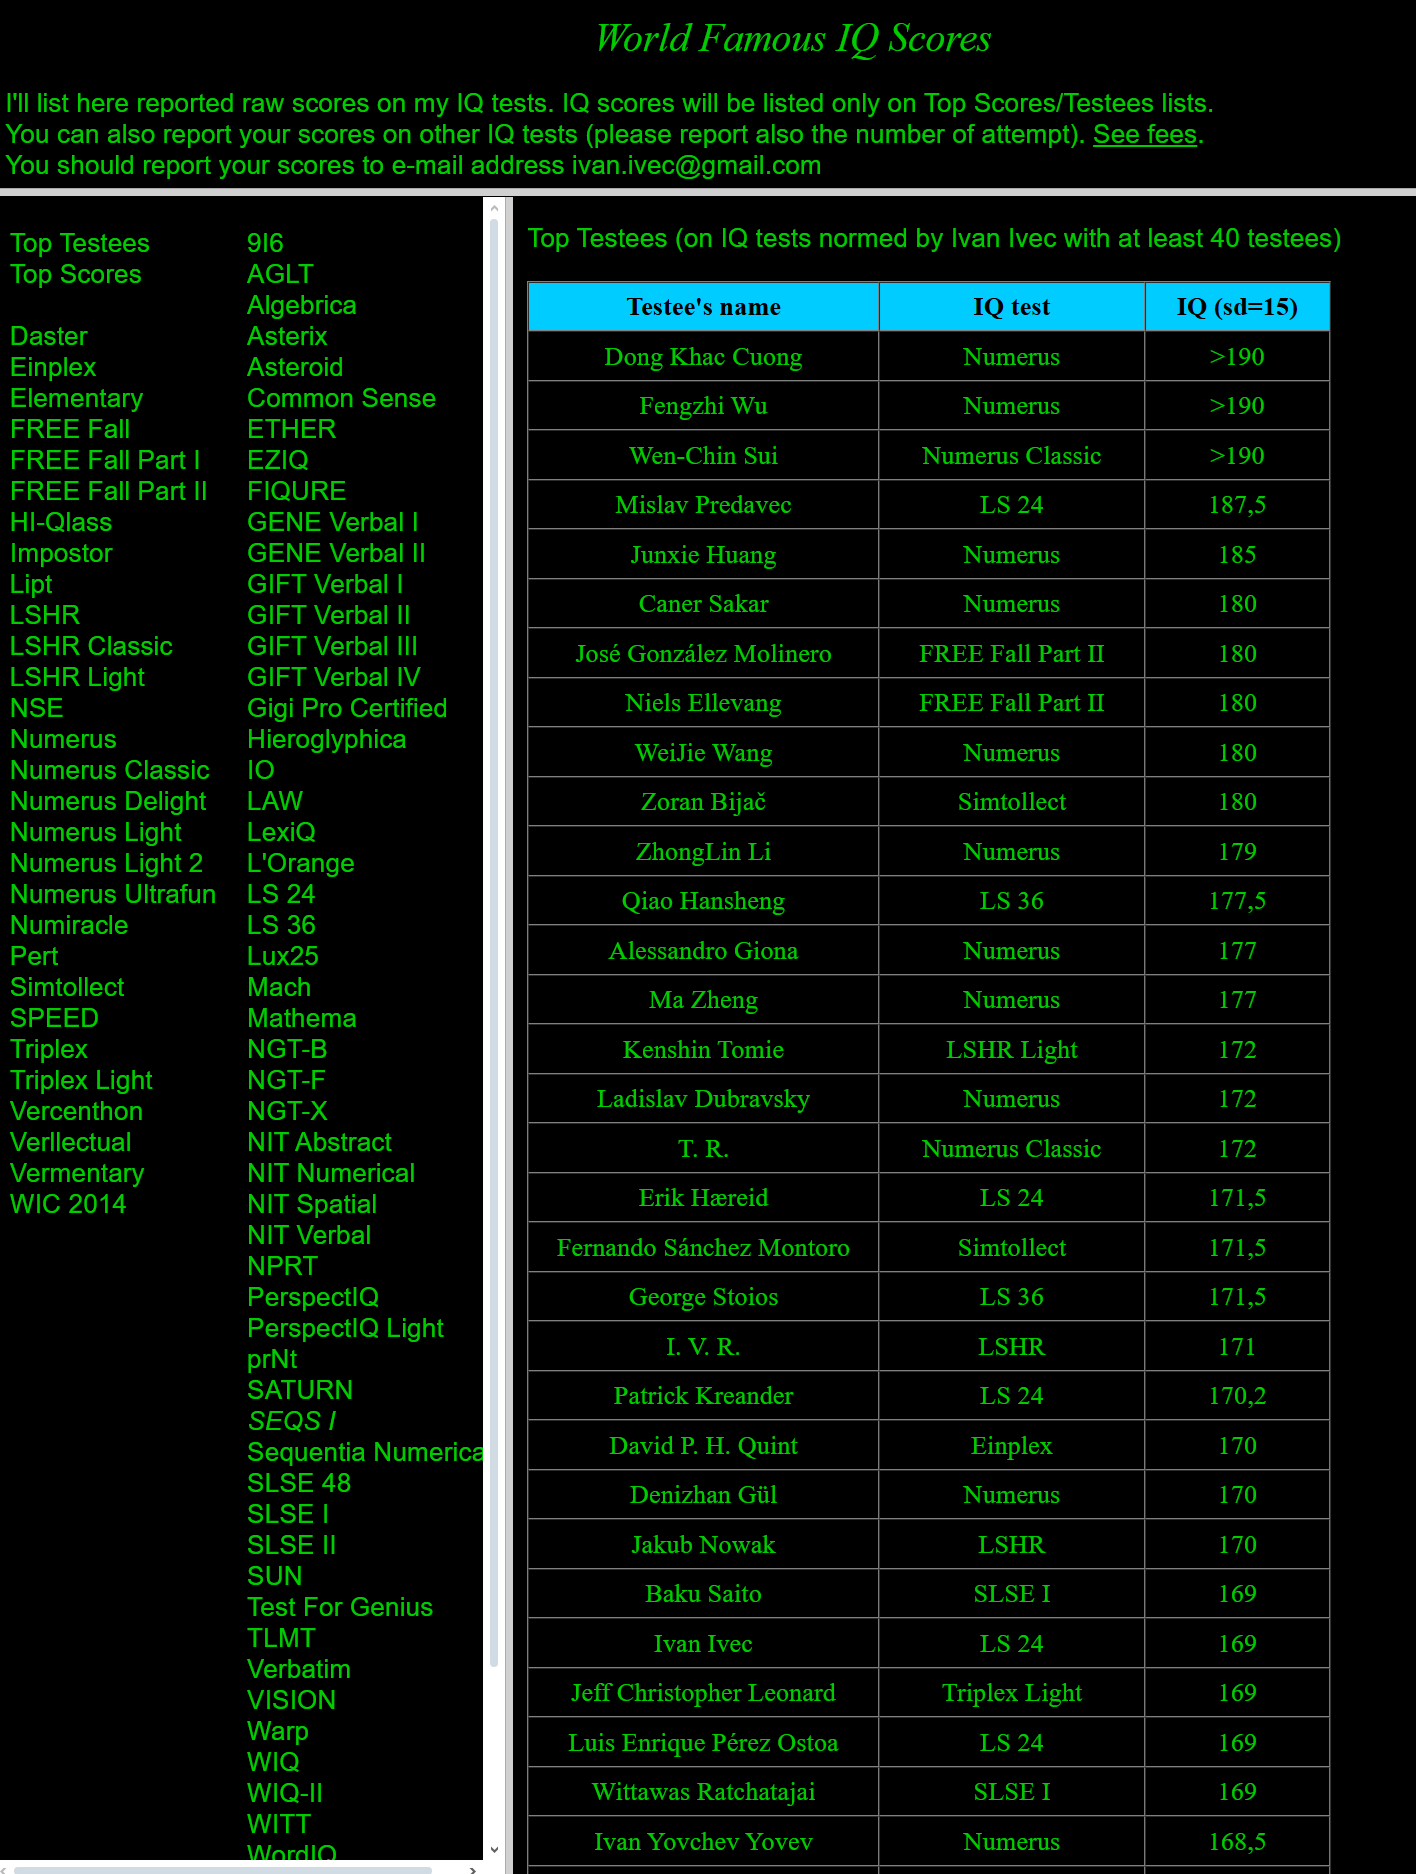Click the IQ test column header

(1012, 307)
